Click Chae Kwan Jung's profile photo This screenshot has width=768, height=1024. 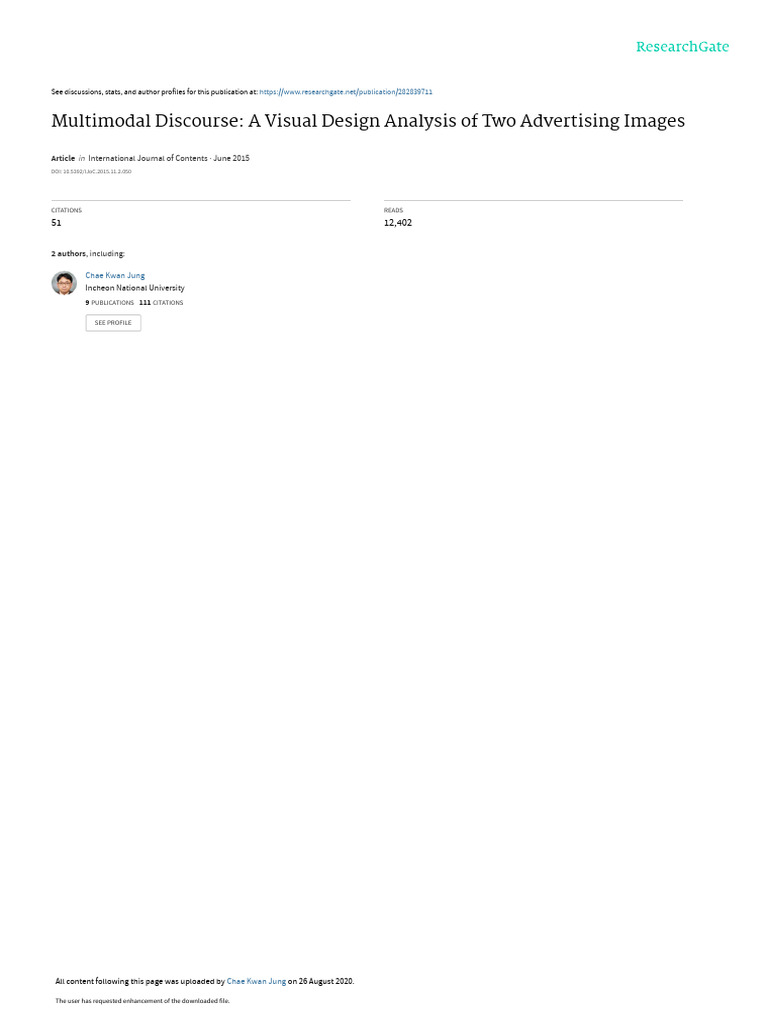click(x=64, y=283)
